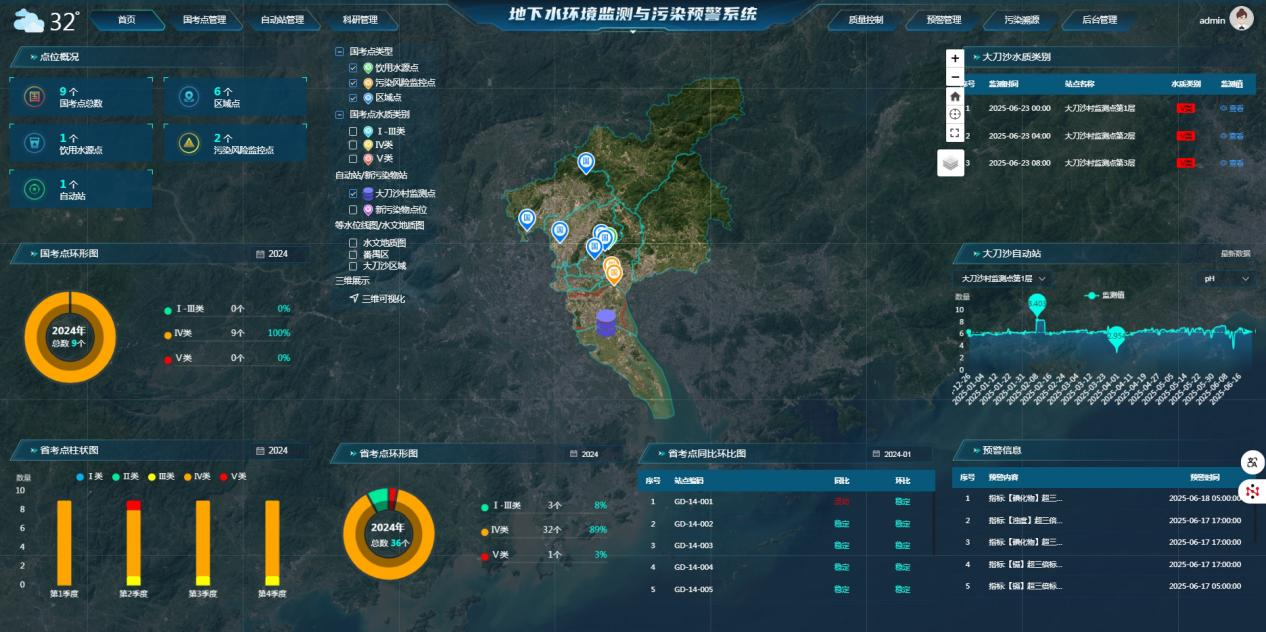This screenshot has width=1266, height=632.
Task: Click 三维可视化 link
Action: [382, 298]
